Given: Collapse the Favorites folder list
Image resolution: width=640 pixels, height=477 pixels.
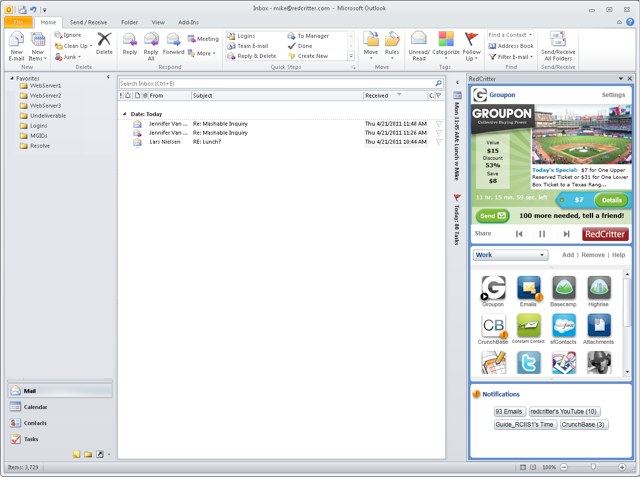Looking at the screenshot, I should tap(12, 78).
